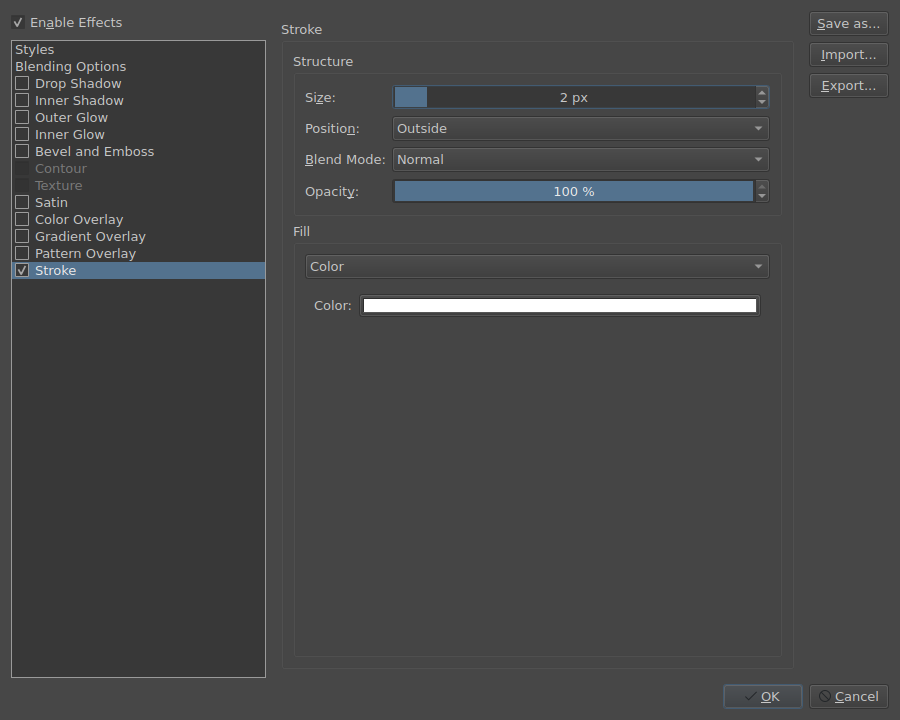900x720 pixels.
Task: Select the Stroke label in list
Action: [x=55, y=270]
